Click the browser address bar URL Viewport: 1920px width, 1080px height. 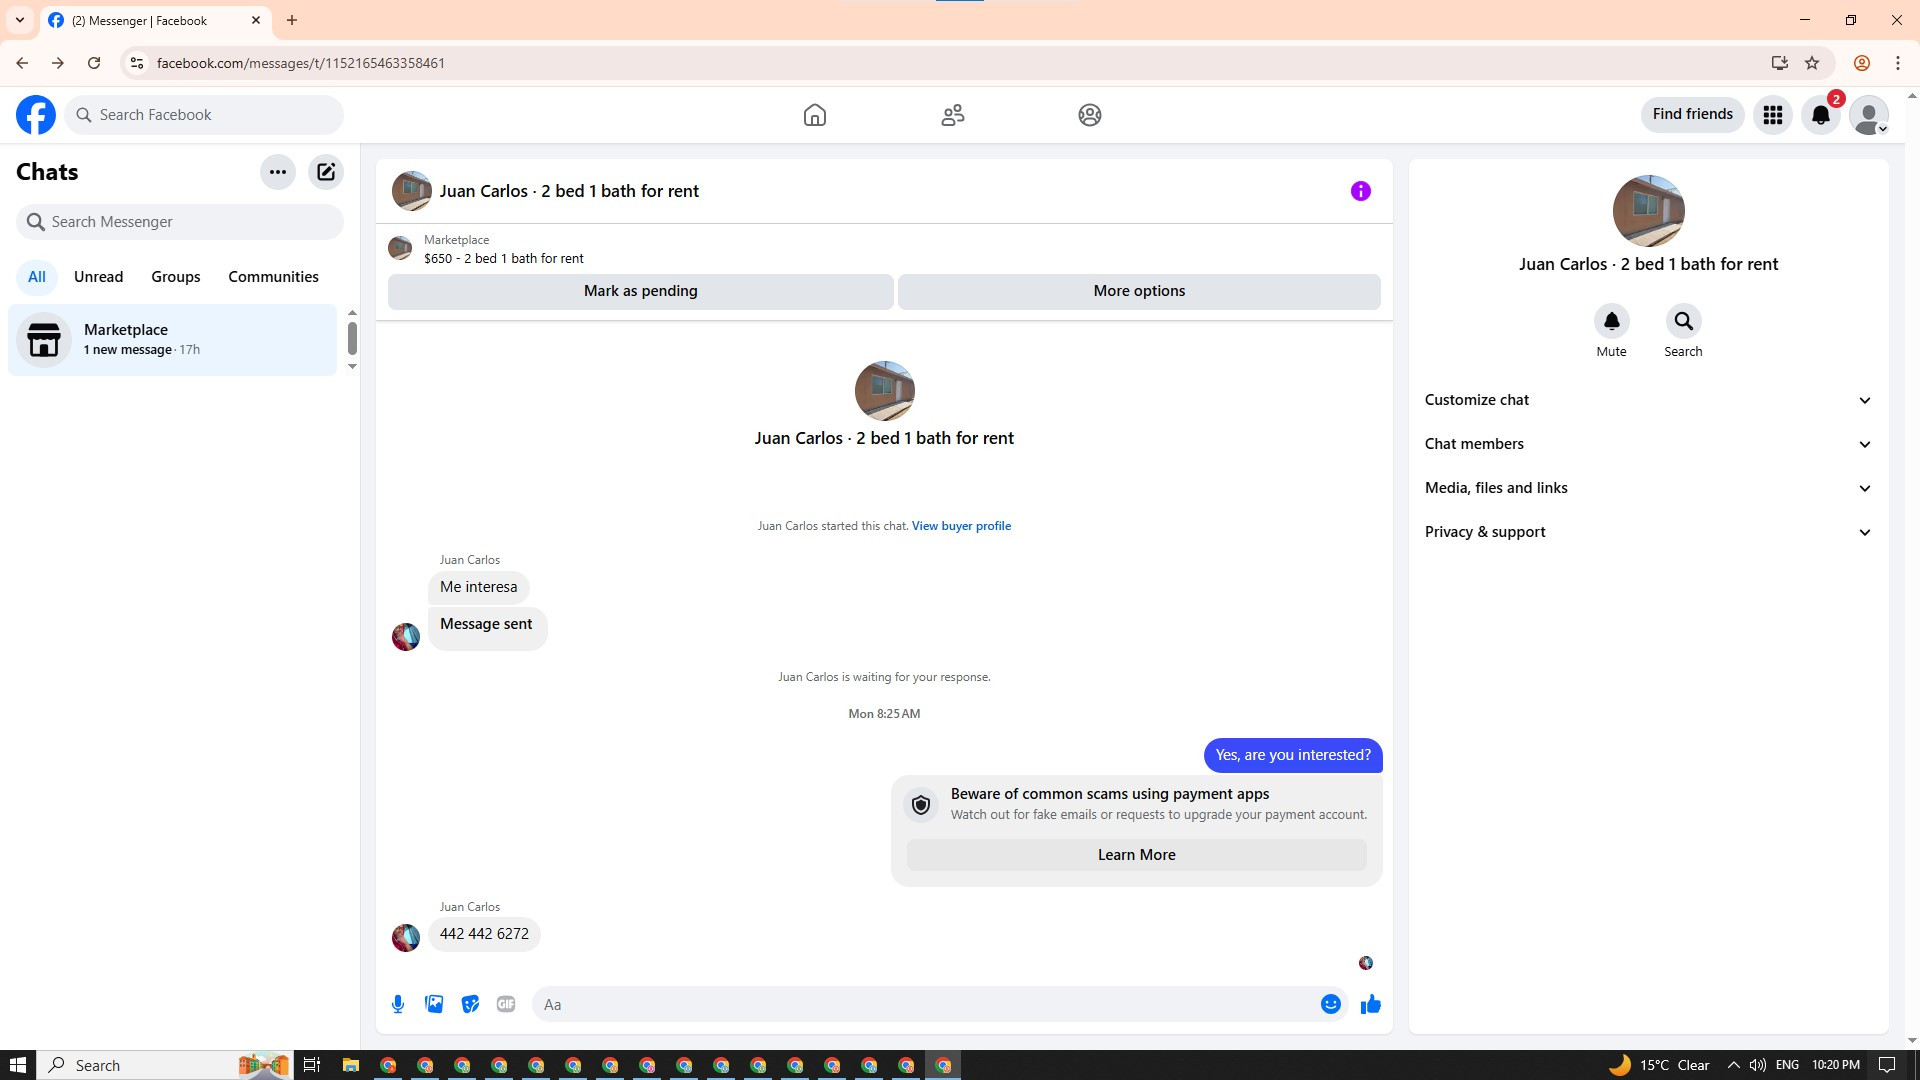[x=301, y=63]
